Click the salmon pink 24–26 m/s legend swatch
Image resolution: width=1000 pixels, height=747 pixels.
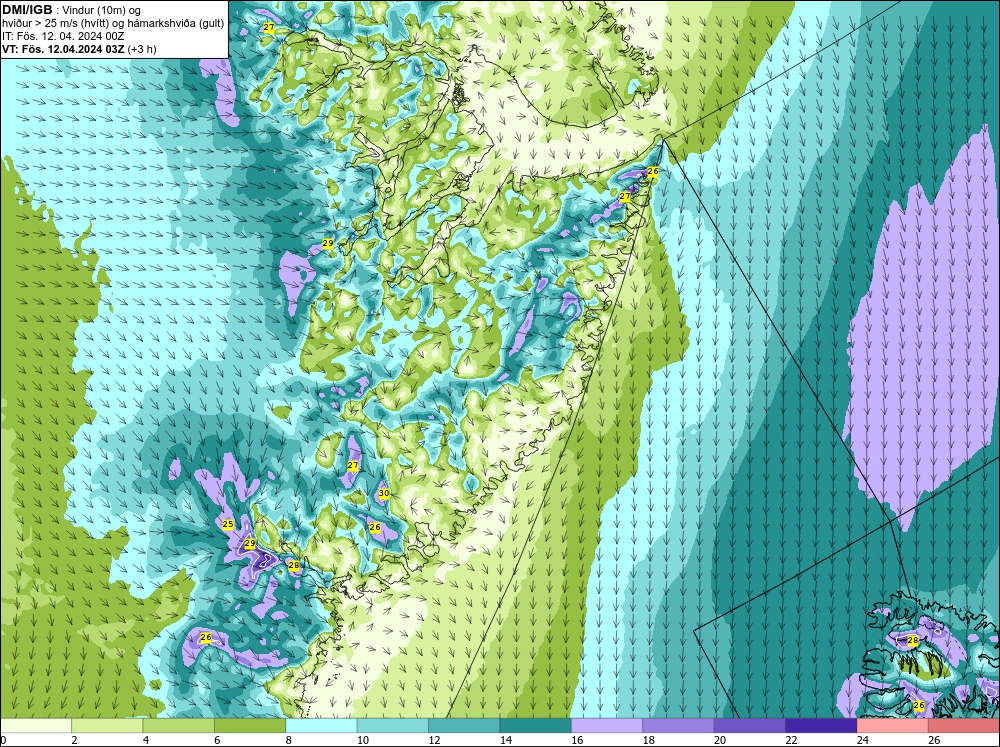[x=893, y=725]
